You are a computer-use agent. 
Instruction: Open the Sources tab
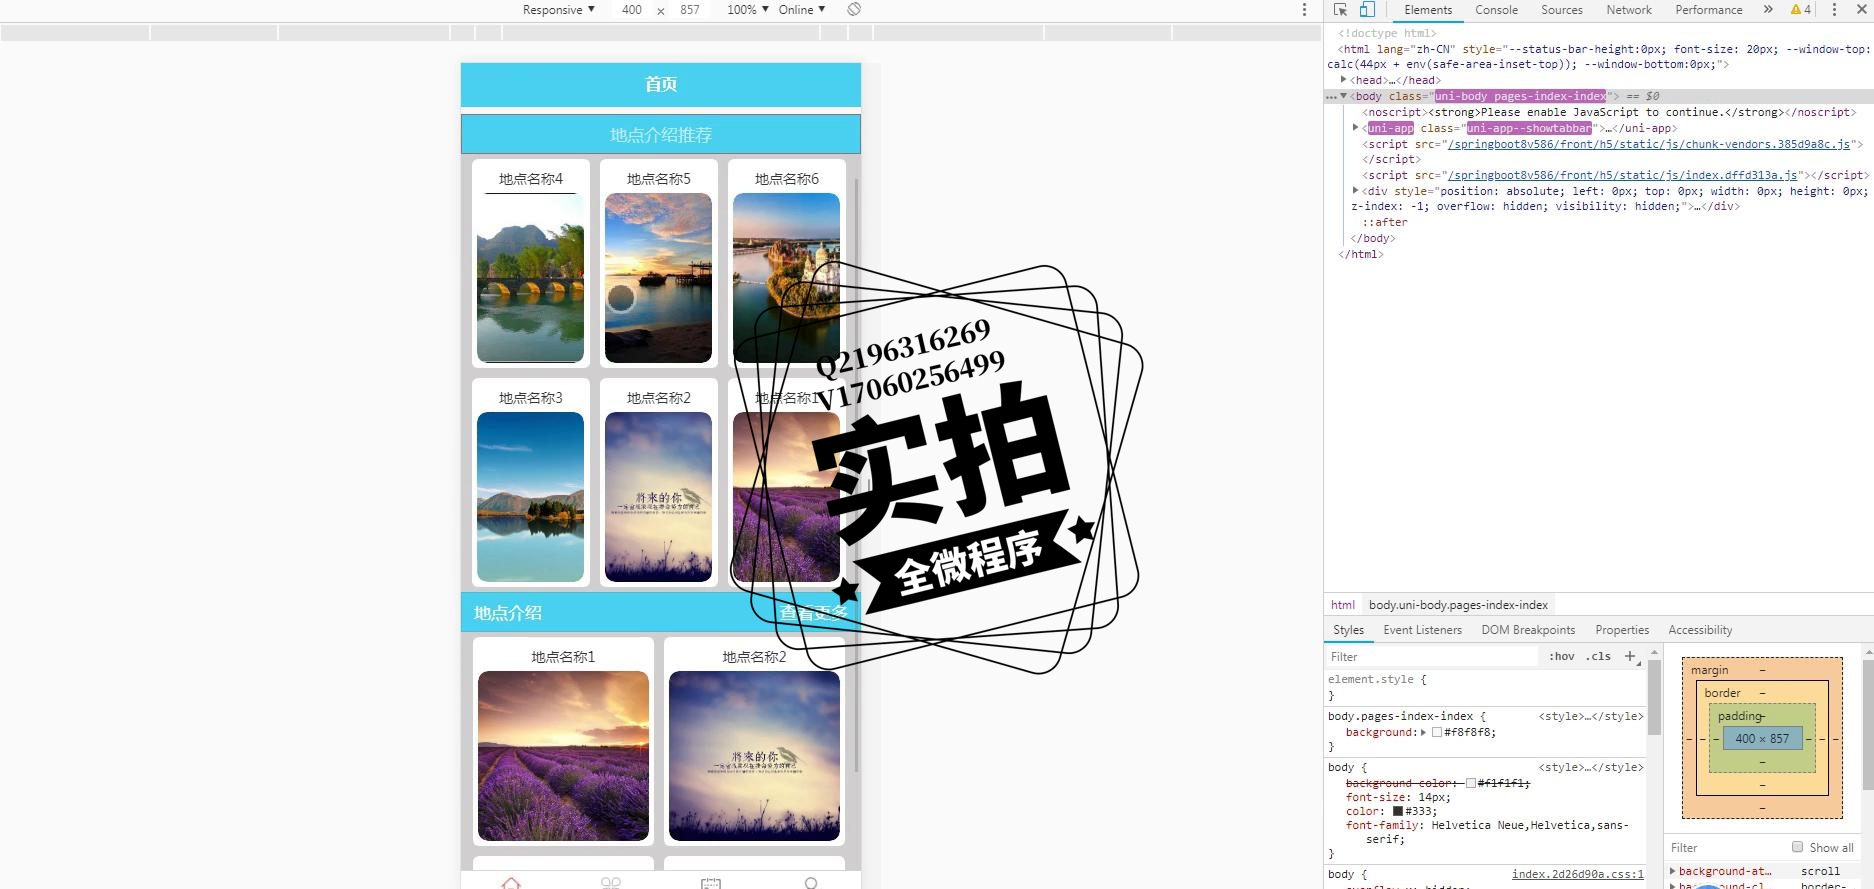1561,10
